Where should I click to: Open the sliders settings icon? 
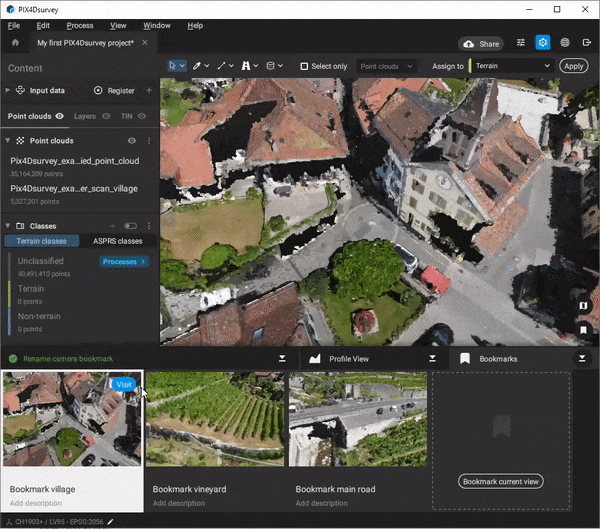521,42
